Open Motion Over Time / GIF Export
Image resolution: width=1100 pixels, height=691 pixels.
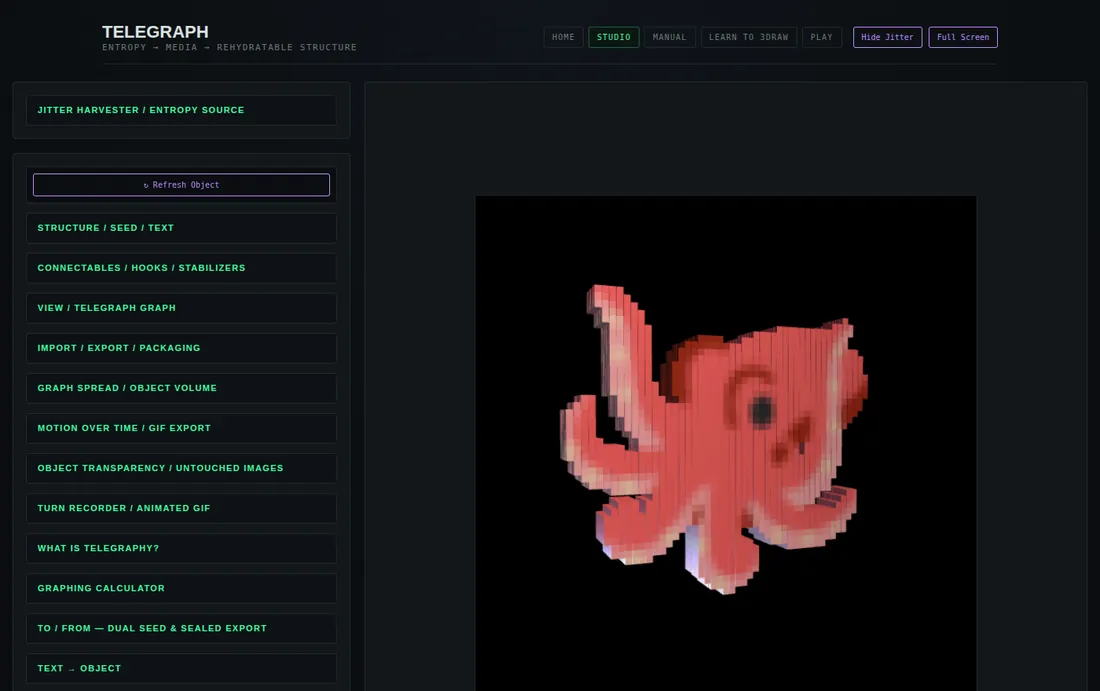coord(181,428)
